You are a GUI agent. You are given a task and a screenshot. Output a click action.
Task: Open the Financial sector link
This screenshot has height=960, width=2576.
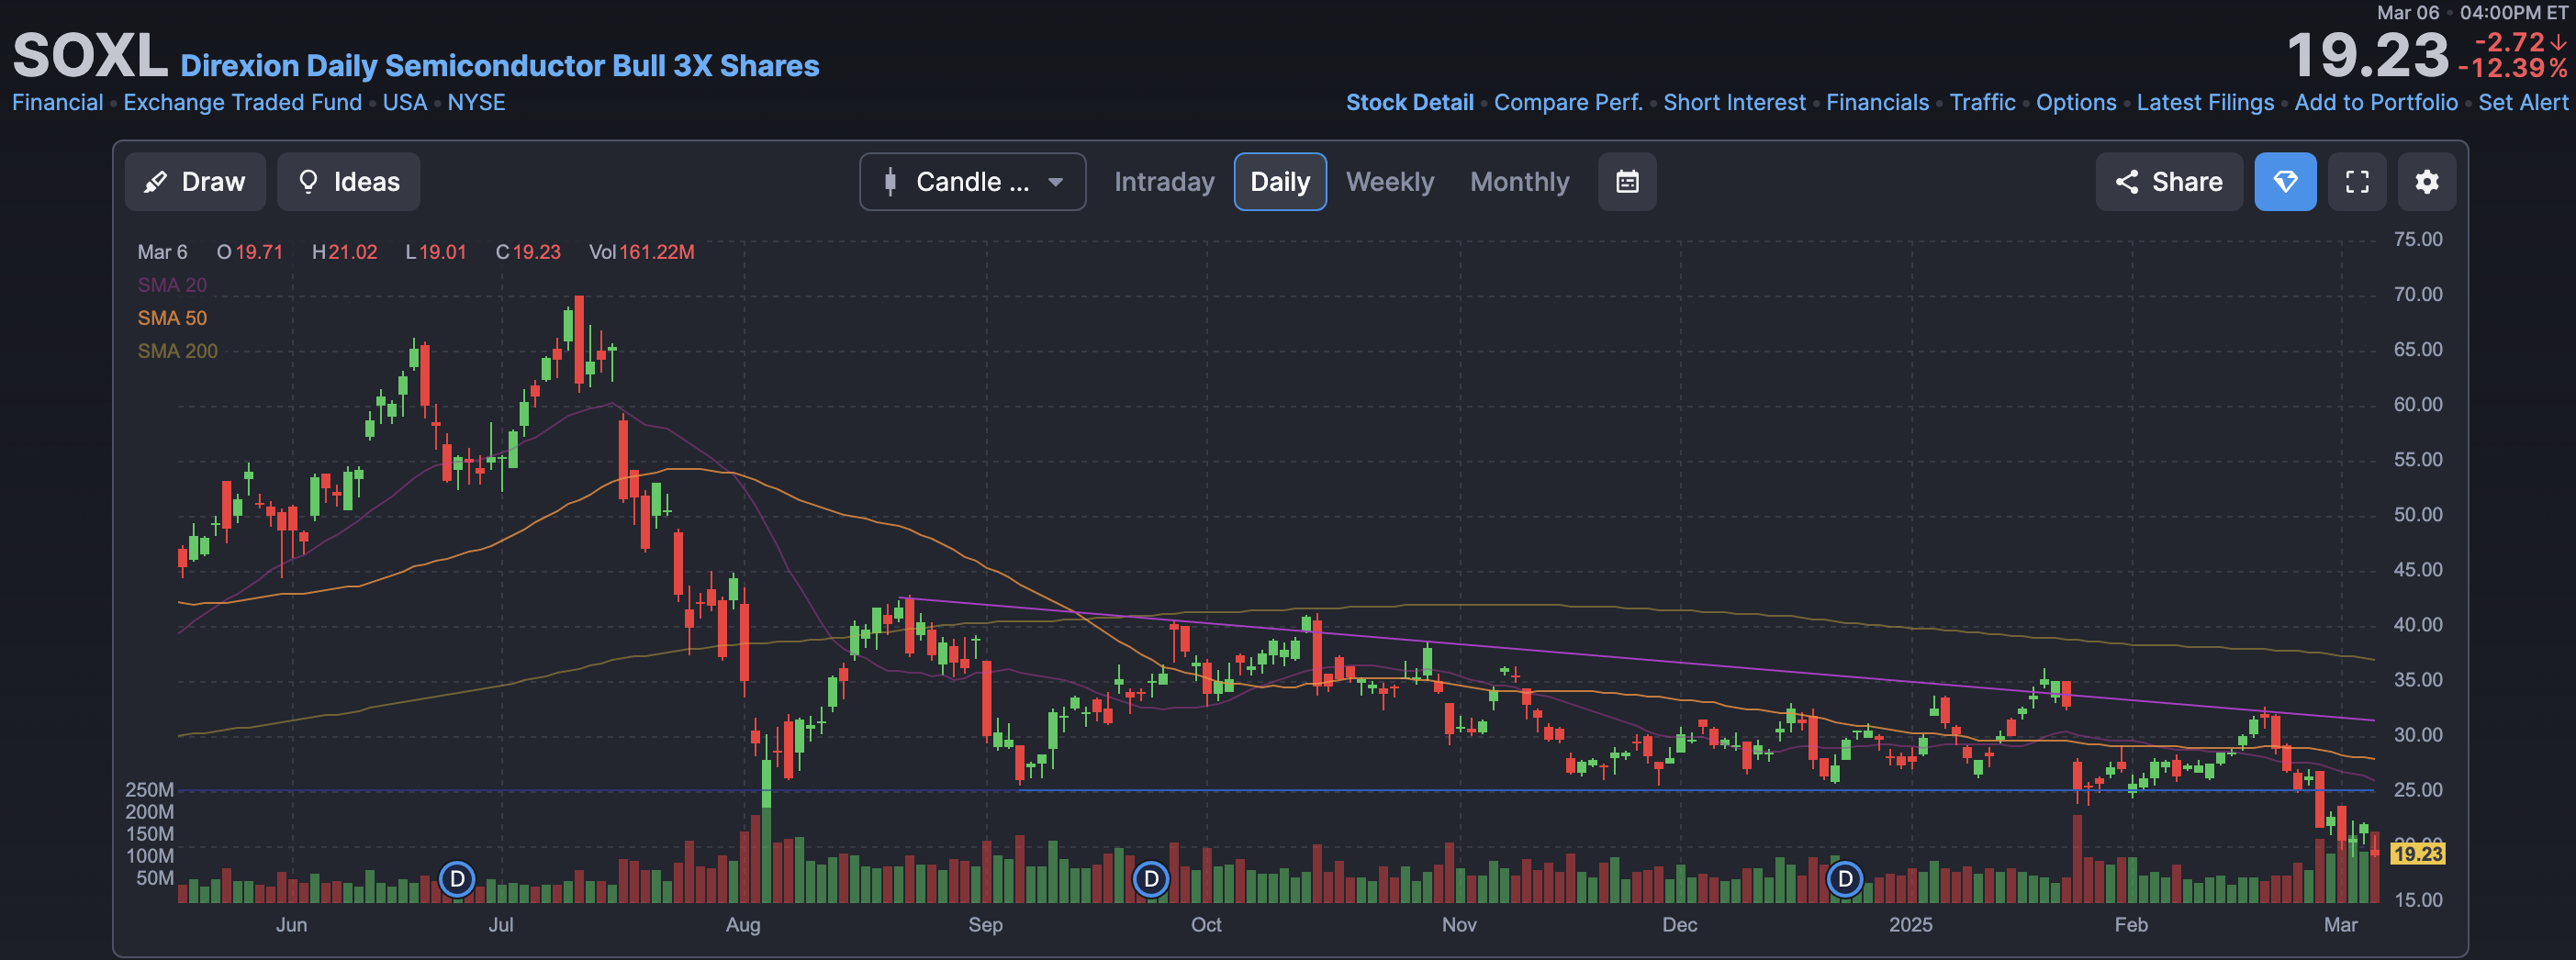click(x=57, y=103)
